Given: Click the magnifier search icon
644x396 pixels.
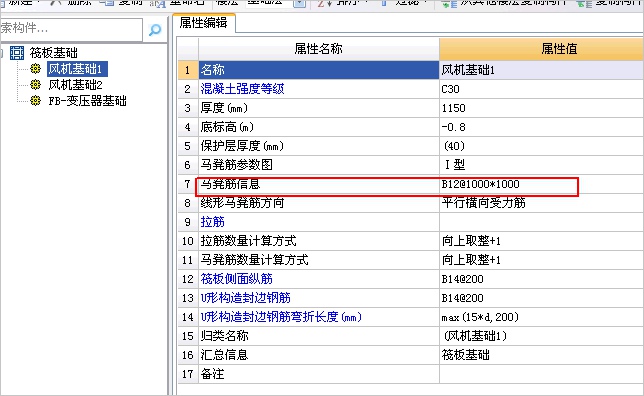Looking at the screenshot, I should (x=155, y=30).
